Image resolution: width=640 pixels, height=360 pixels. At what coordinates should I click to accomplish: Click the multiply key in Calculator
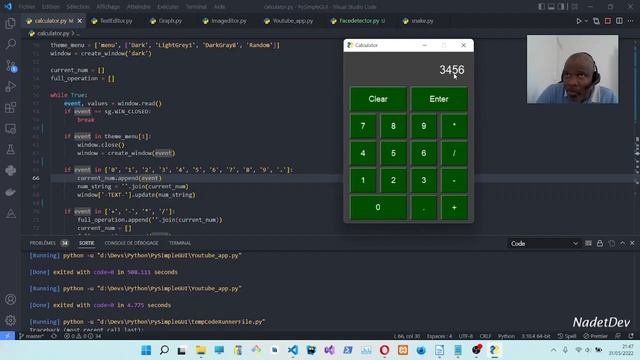coord(454,126)
